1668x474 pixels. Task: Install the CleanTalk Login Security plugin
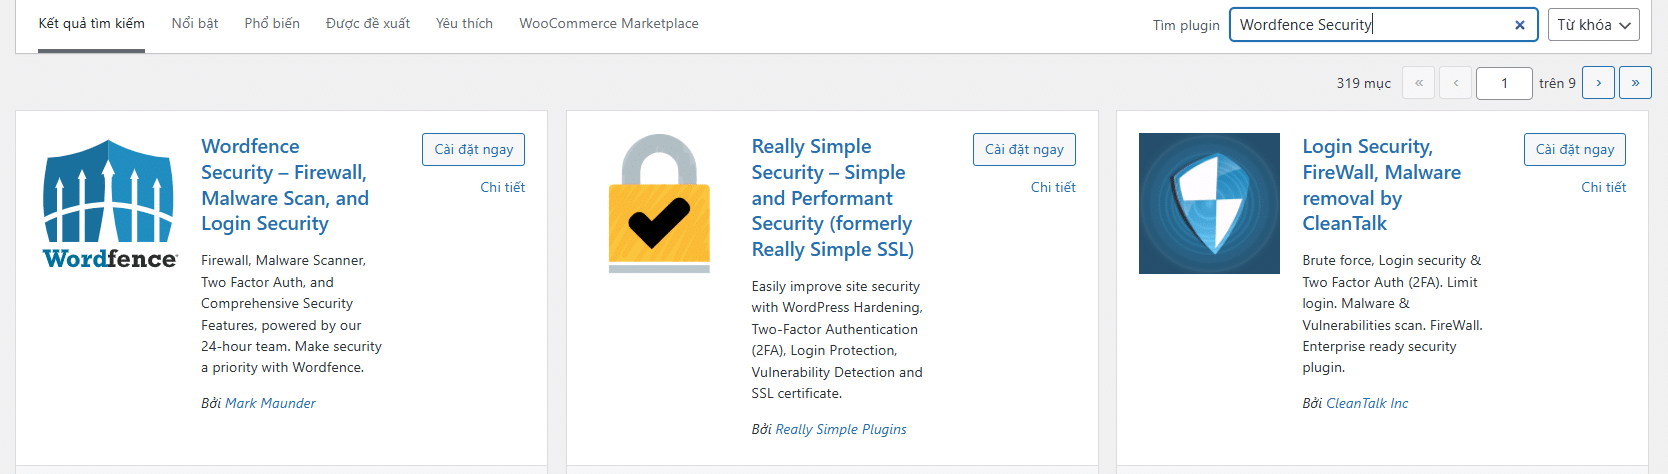pyautogui.click(x=1575, y=149)
